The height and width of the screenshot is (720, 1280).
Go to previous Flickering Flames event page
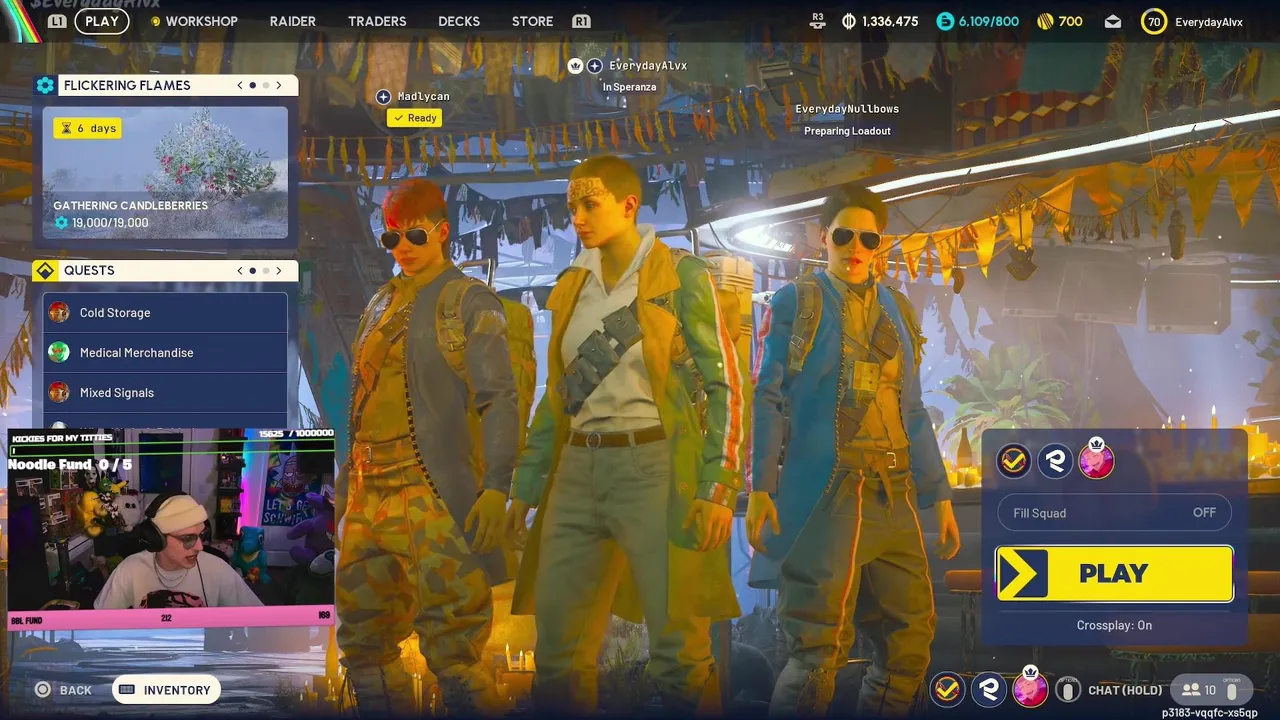[x=240, y=85]
